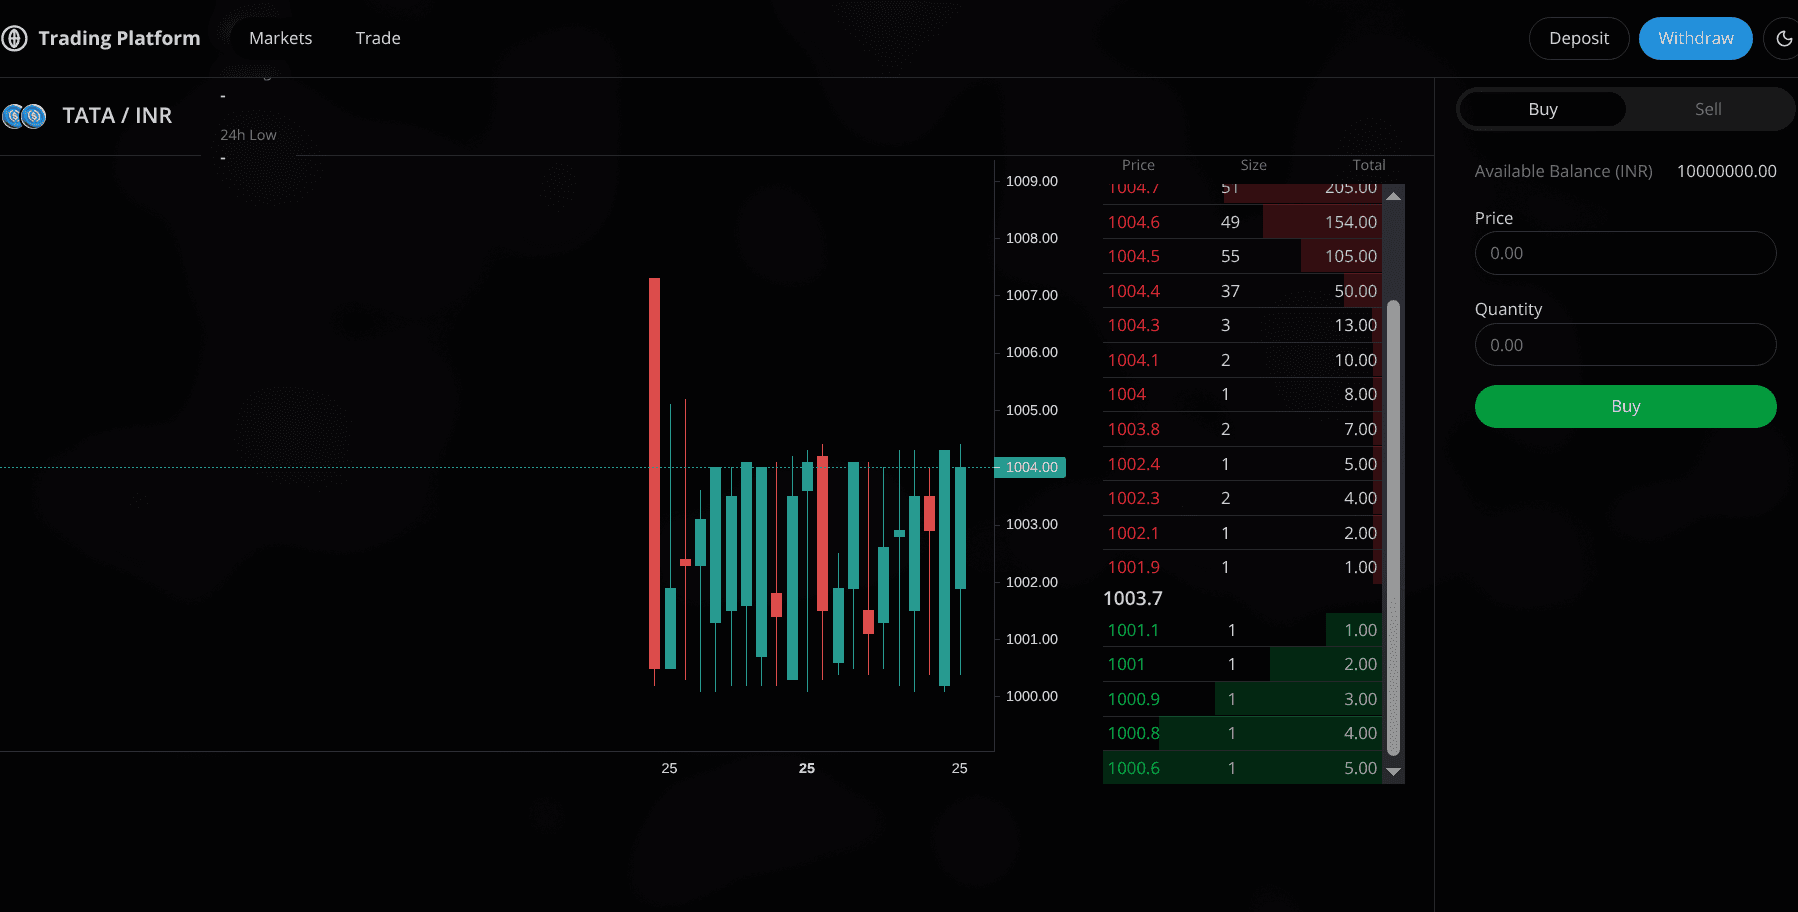Click the Total column header
Image resolution: width=1798 pixels, height=912 pixels.
pyautogui.click(x=1369, y=165)
